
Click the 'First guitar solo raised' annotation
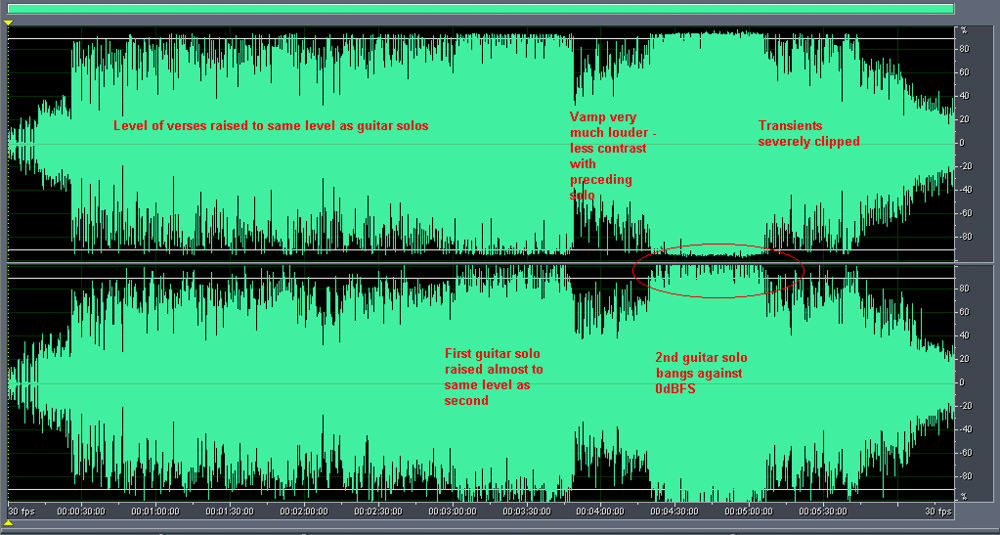tap(493, 376)
